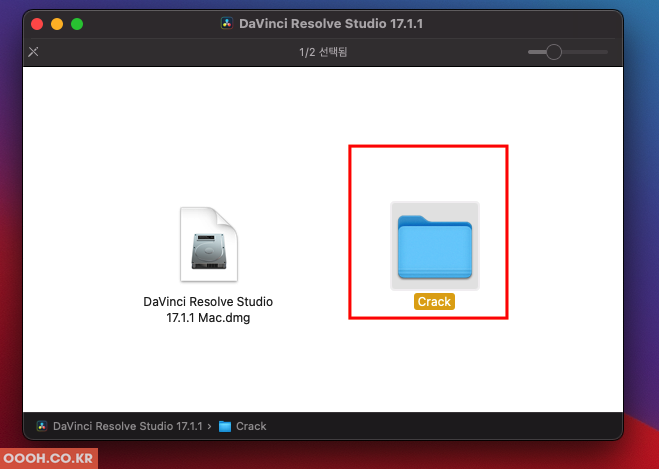Click the icon size slider handle

554,52
